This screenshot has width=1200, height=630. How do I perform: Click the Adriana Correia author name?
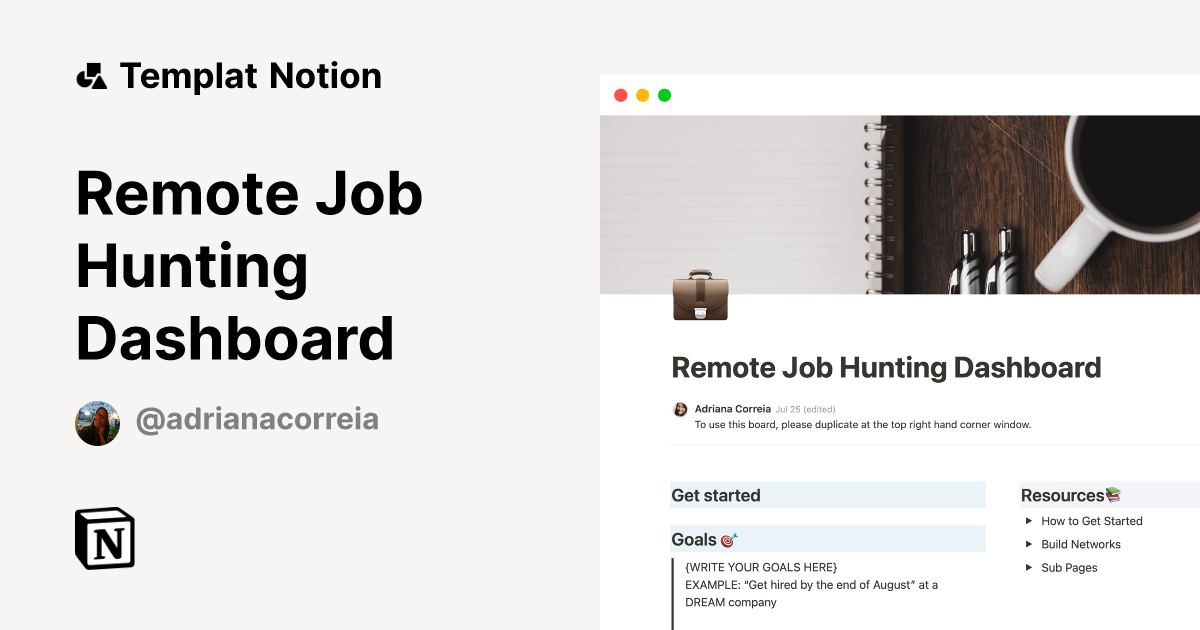coord(732,408)
